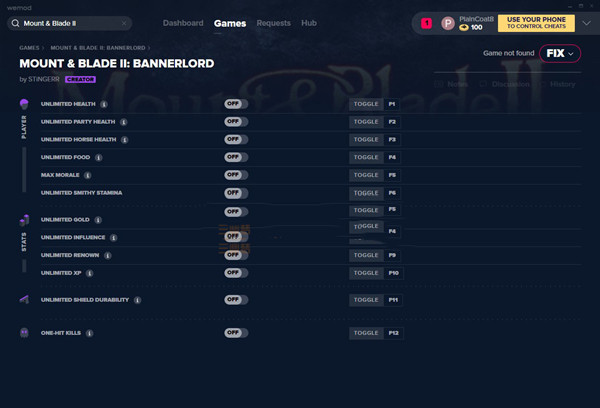Click info icon beside Unlimited Gold
The width and height of the screenshot is (600, 408).
coord(98,220)
